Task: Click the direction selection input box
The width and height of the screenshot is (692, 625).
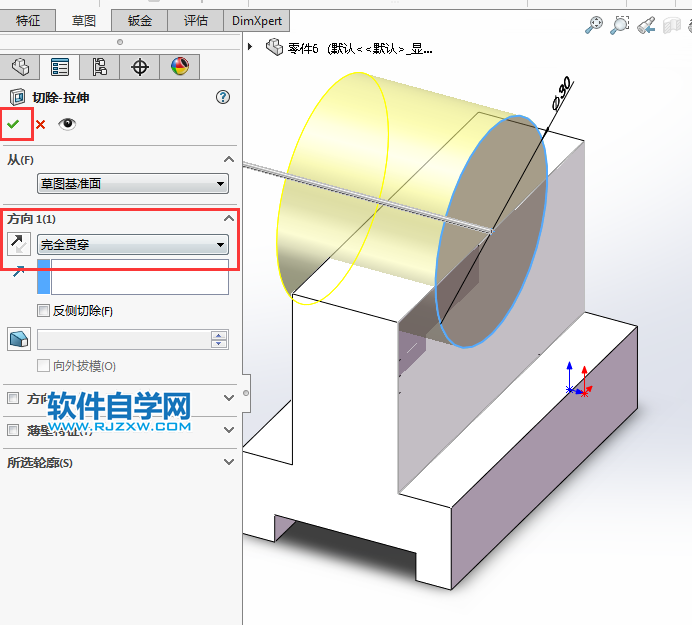Action: (140, 277)
